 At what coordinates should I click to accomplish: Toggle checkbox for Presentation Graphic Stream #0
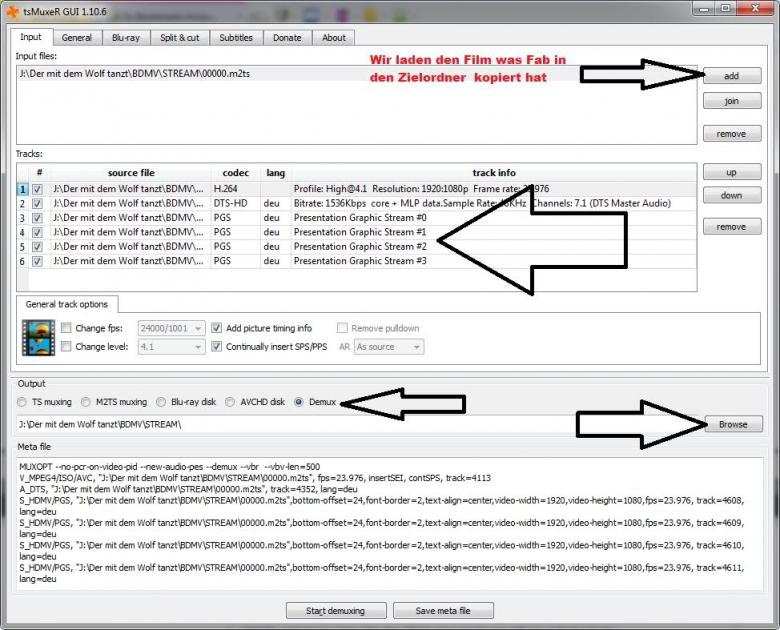(37, 218)
